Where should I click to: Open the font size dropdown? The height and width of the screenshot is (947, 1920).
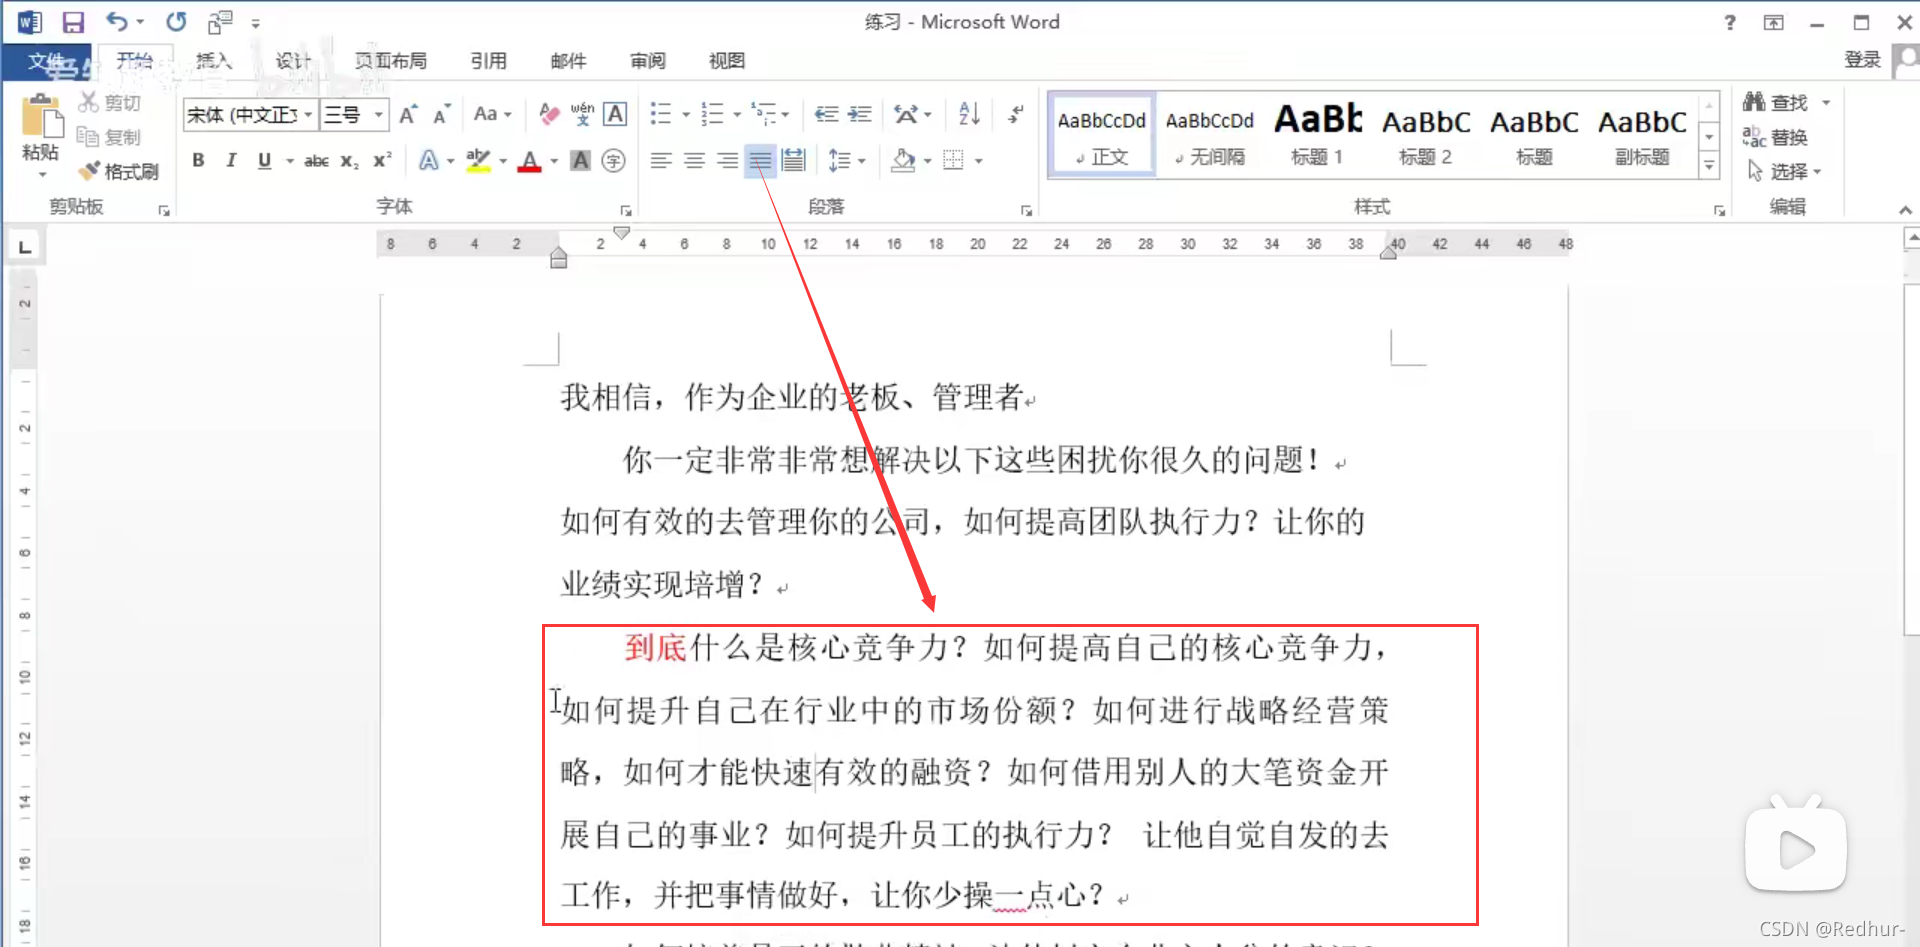click(376, 114)
